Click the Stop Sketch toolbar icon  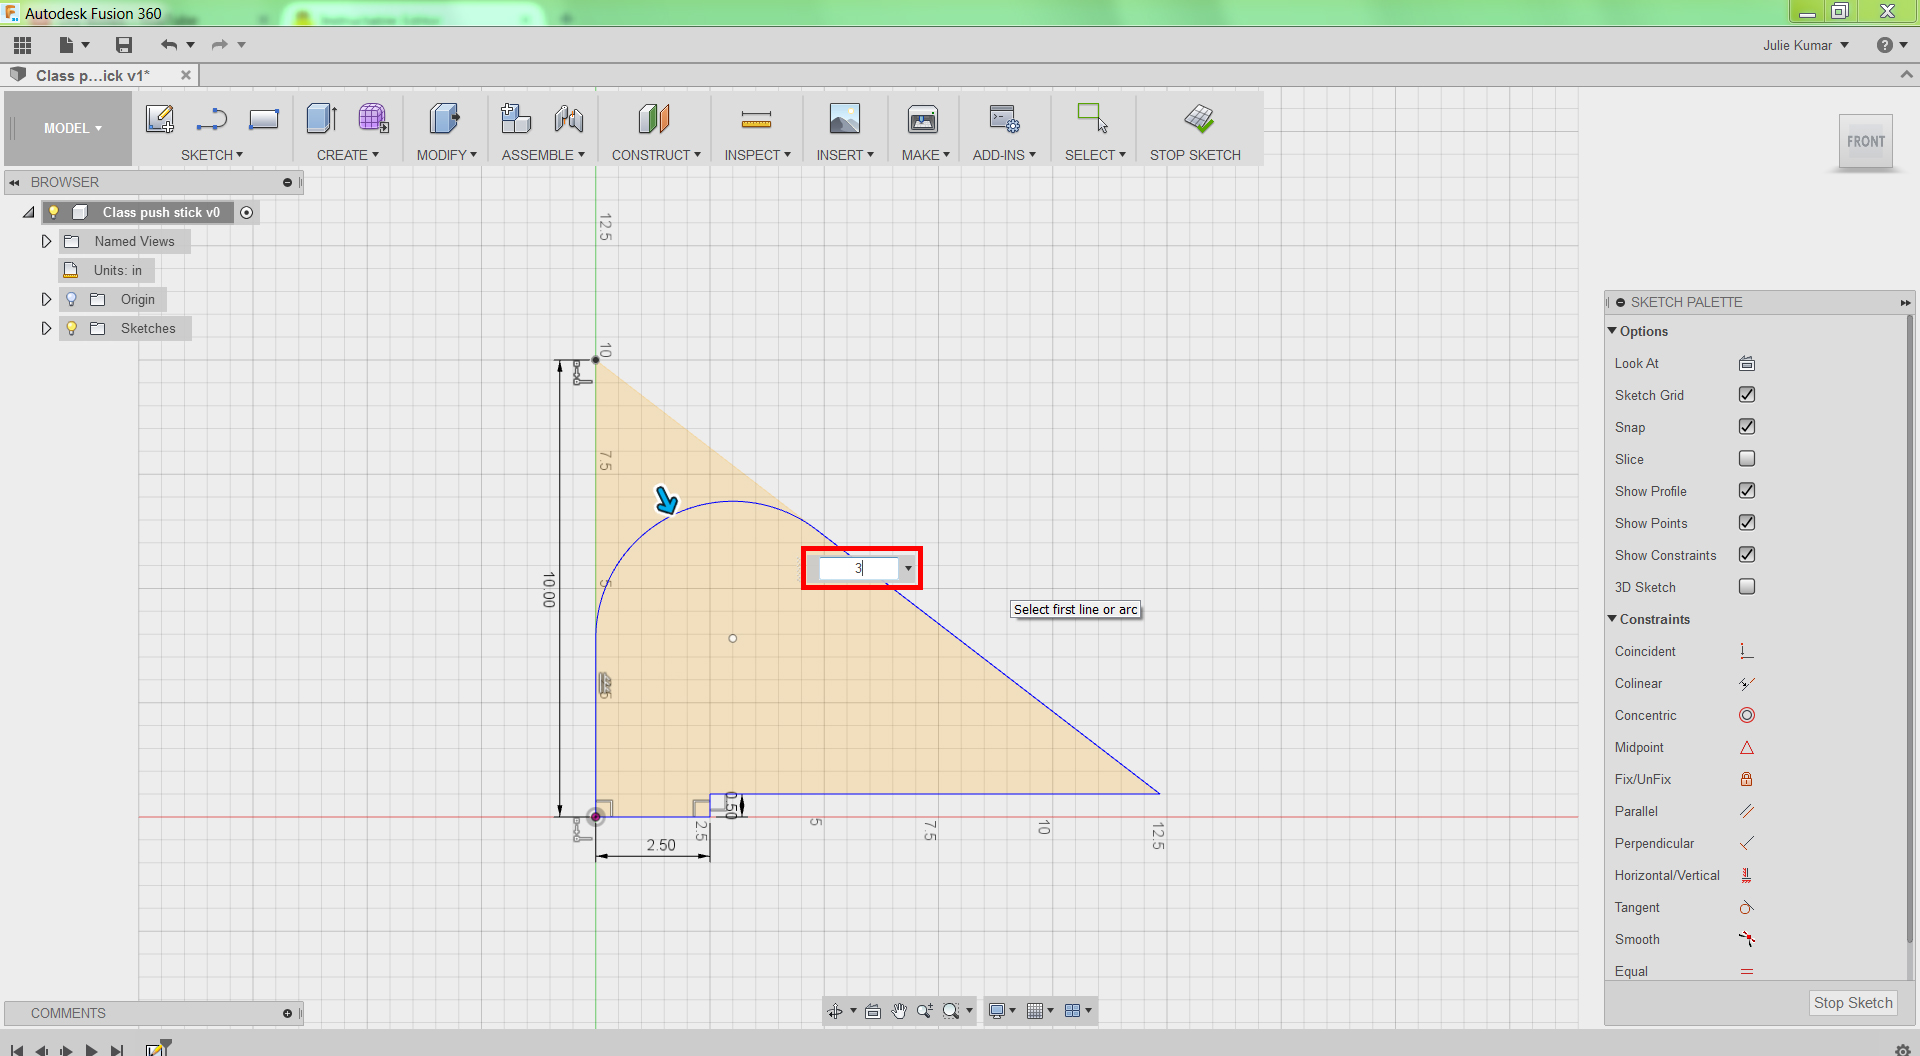point(1199,119)
